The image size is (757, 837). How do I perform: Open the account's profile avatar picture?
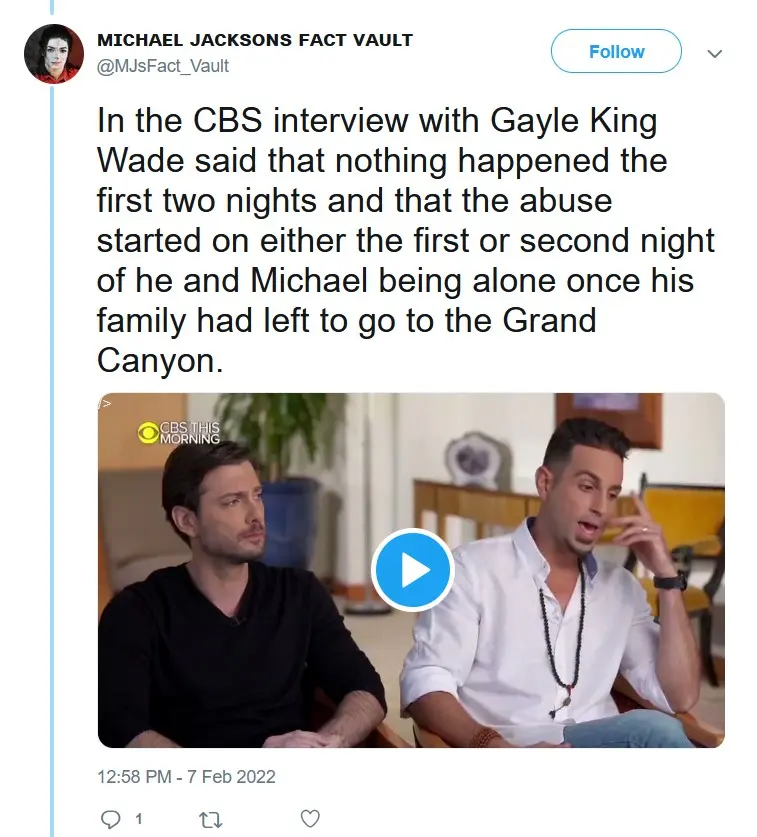53,53
